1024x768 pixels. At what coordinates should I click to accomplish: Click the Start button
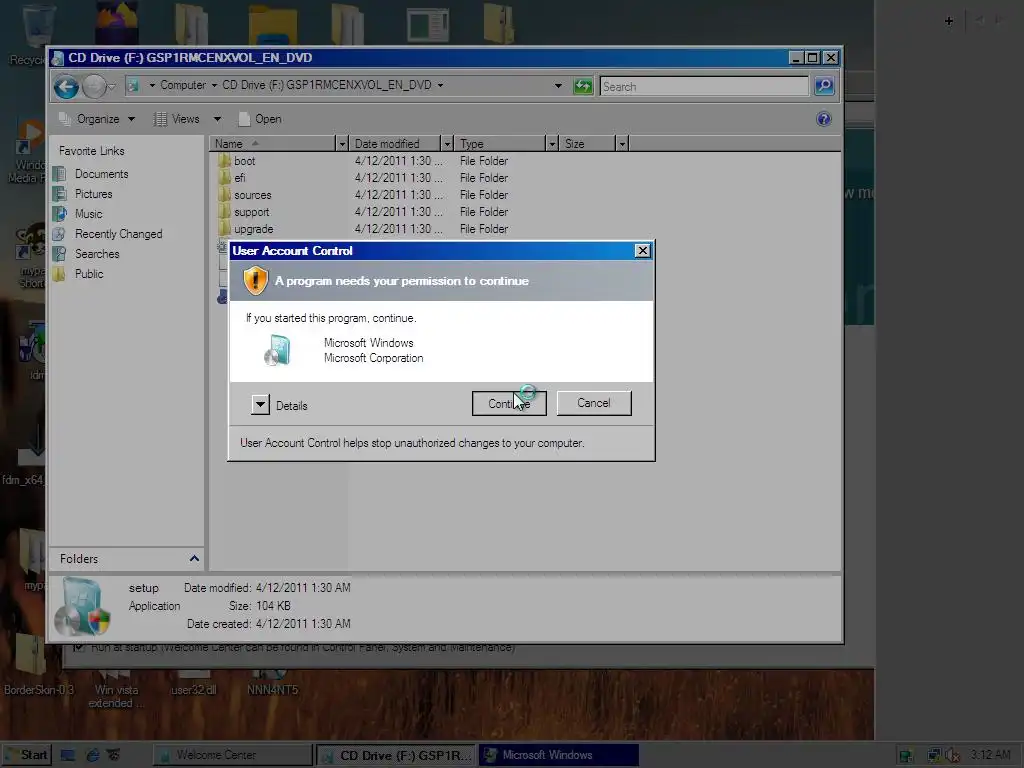[x=26, y=755]
